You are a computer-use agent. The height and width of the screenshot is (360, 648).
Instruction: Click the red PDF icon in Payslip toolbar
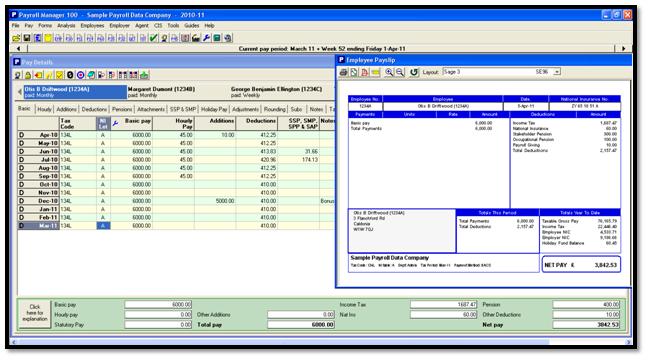tap(364, 72)
